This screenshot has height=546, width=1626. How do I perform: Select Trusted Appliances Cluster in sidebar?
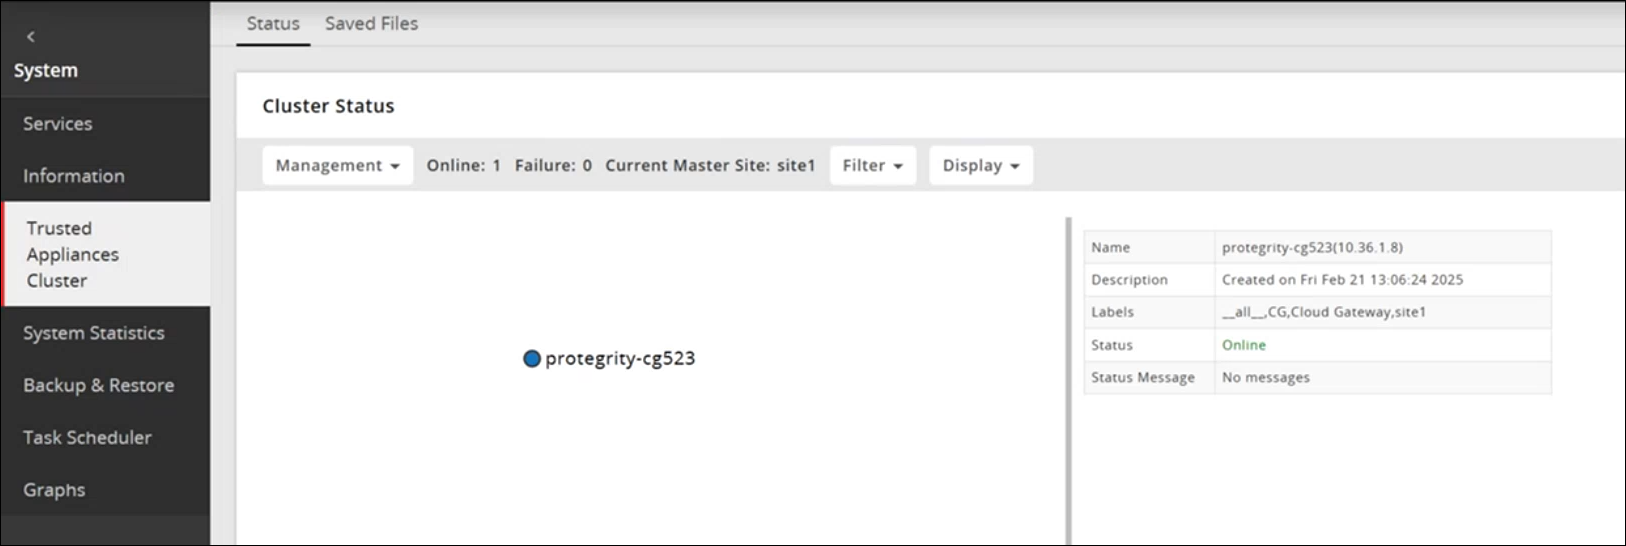point(73,254)
